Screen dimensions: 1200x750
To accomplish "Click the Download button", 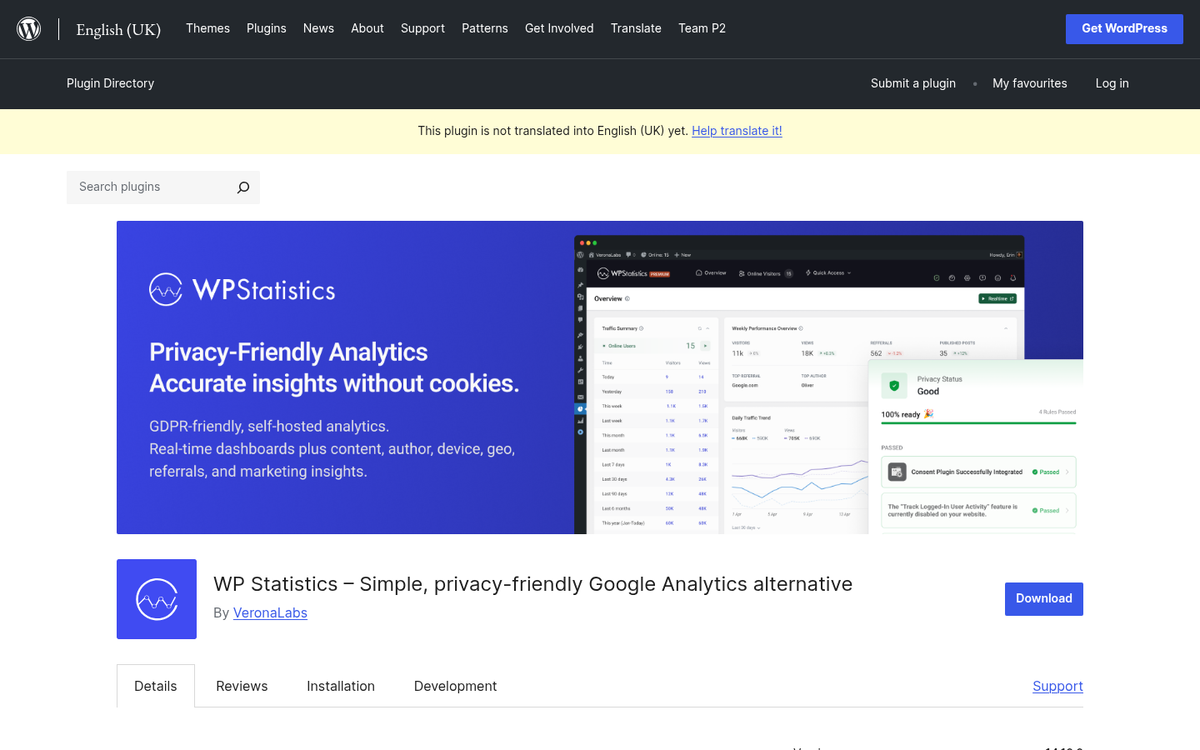I will click(x=1044, y=598).
